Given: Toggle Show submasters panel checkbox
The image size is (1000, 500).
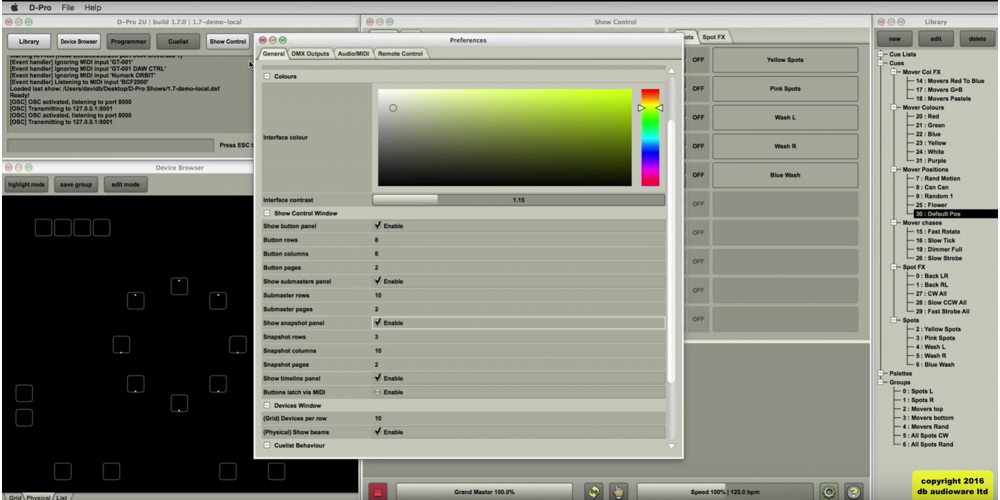Looking at the screenshot, I should pyautogui.click(x=378, y=281).
